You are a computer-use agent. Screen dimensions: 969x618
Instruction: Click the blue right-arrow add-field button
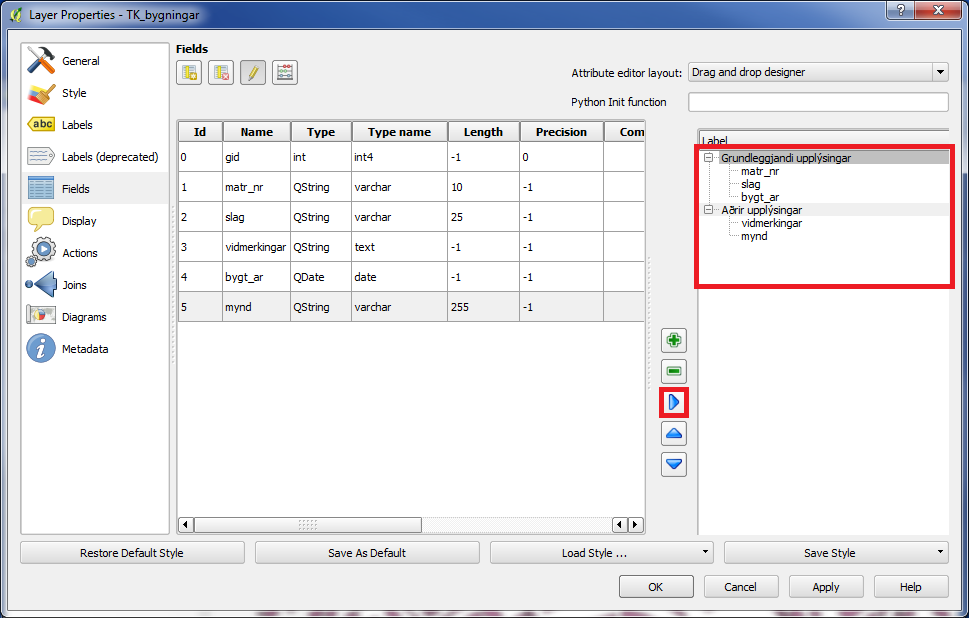pos(674,403)
